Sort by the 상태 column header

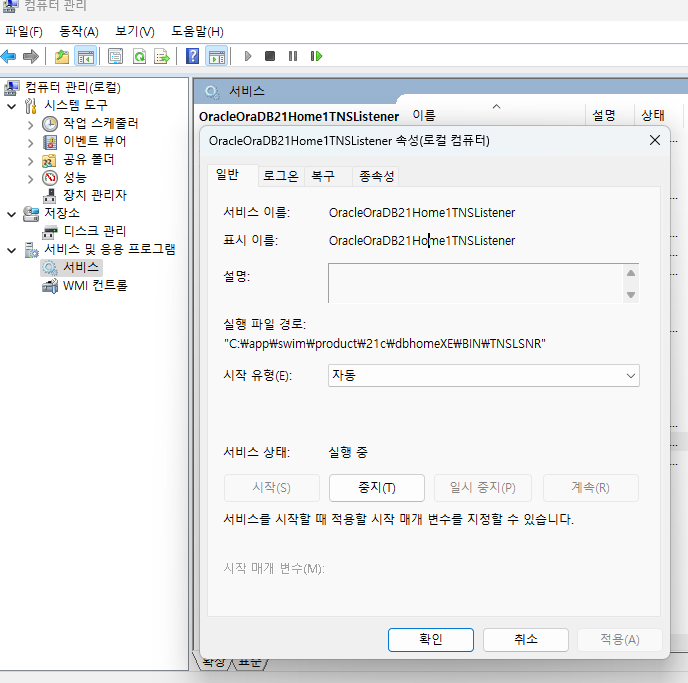point(658,115)
